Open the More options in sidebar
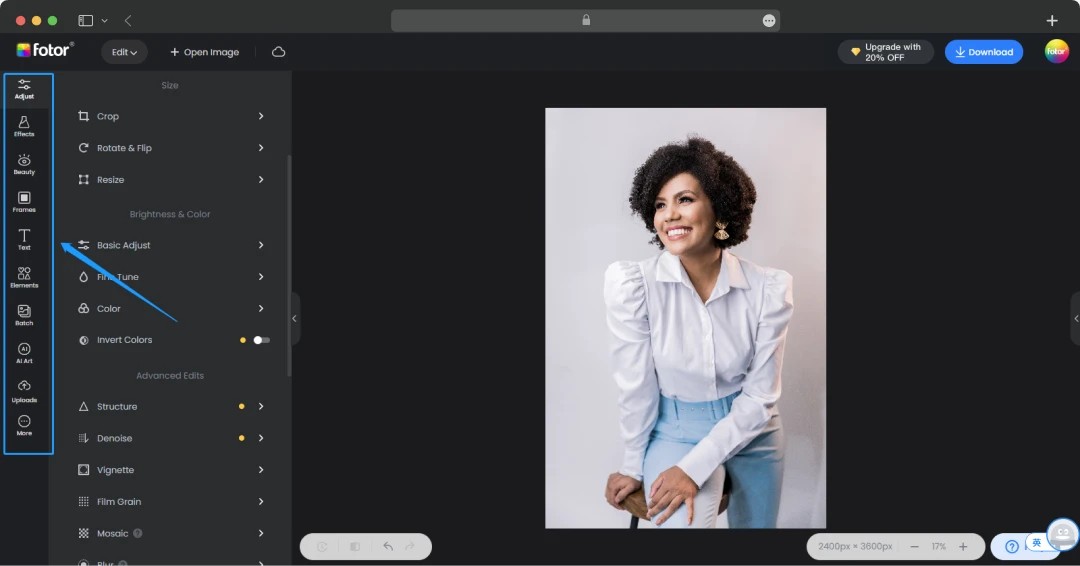 tap(24, 426)
